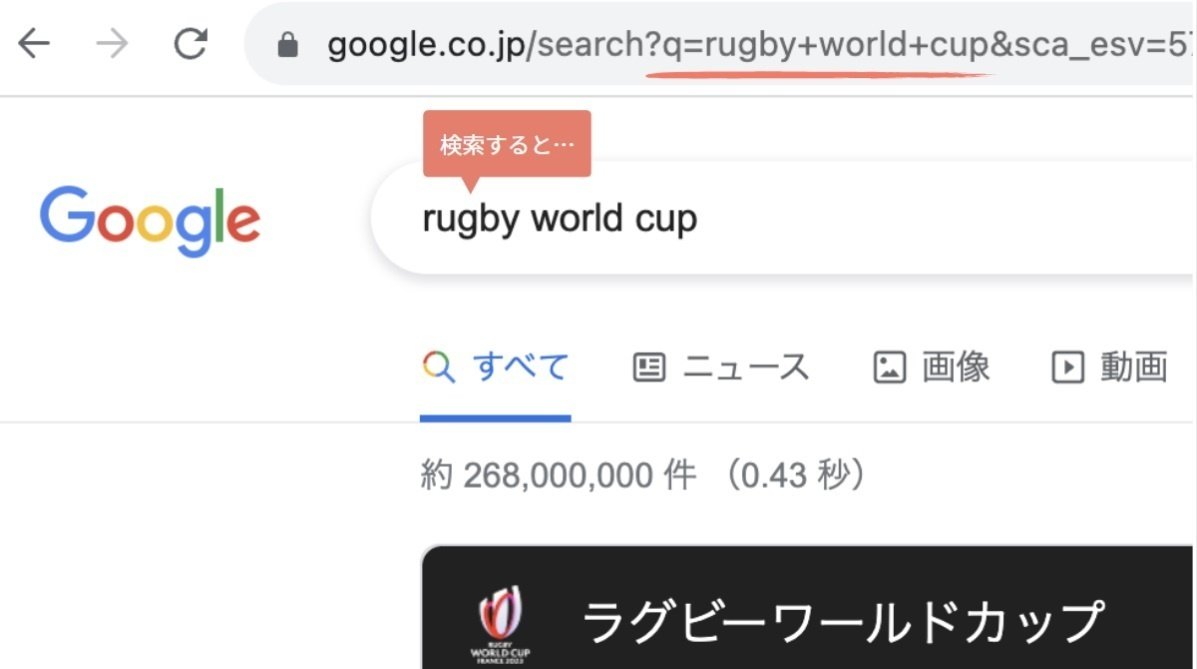The width and height of the screenshot is (1197, 669).
Task: Click the red 検索すると… callout
Action: [x=507, y=144]
